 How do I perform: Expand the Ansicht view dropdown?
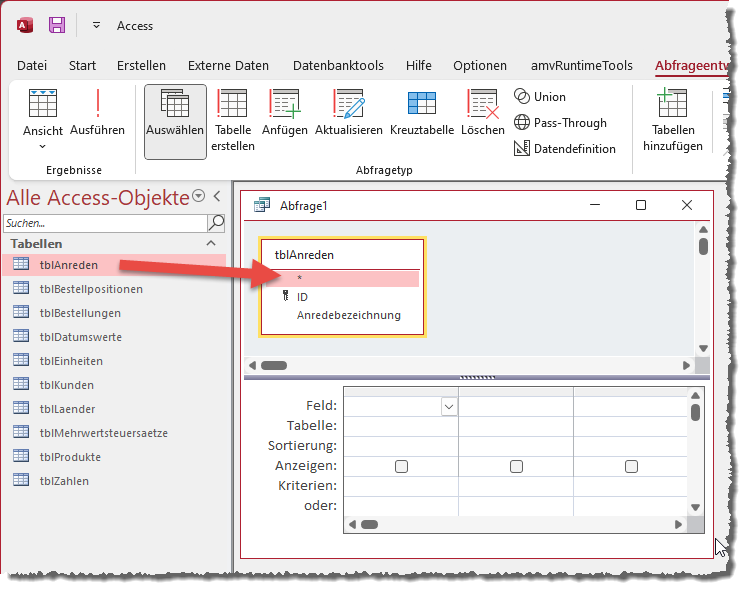pos(43,146)
